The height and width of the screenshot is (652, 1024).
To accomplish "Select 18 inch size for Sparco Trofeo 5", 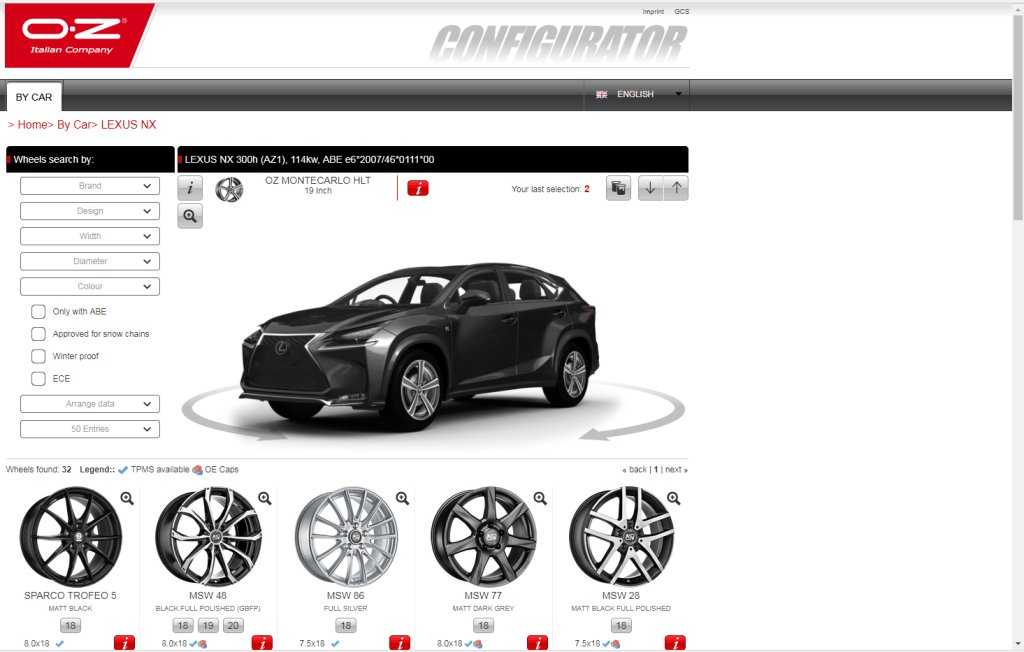I will pyautogui.click(x=71, y=626).
